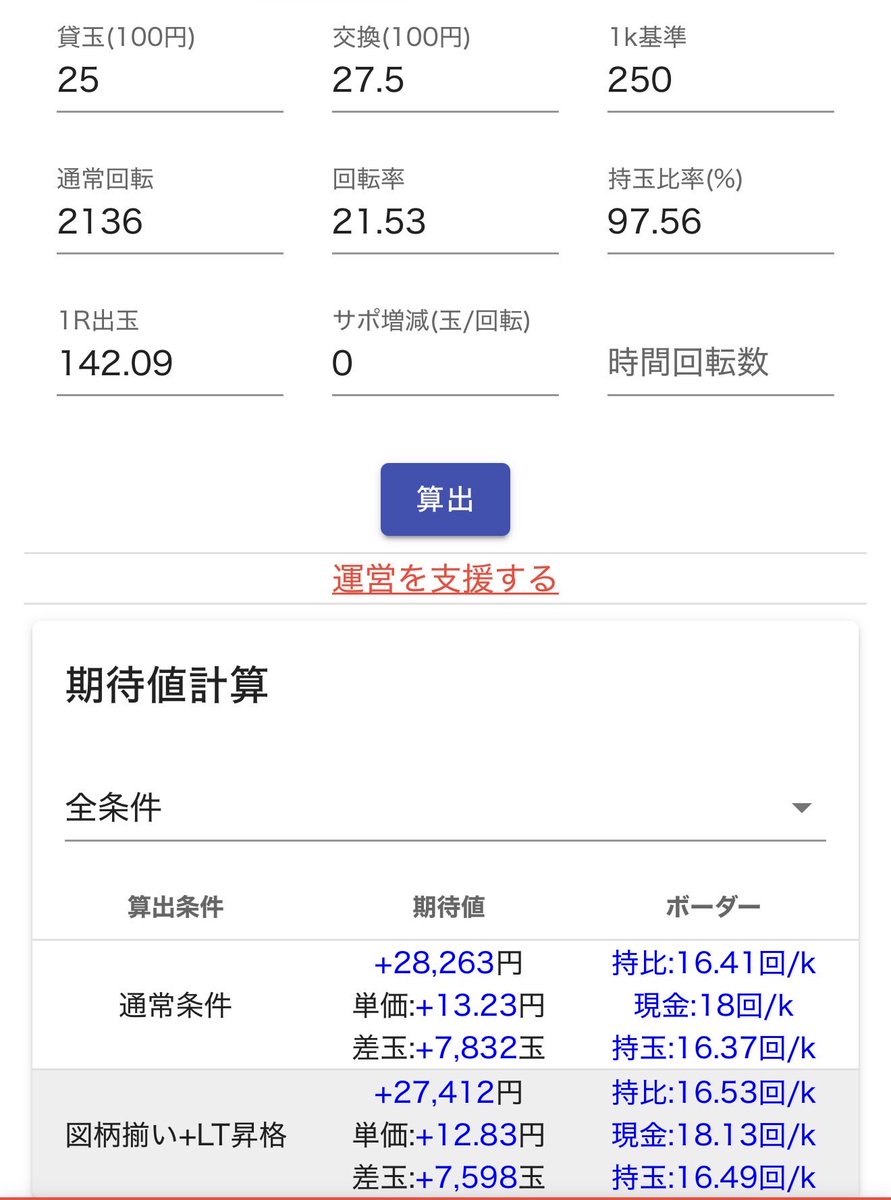Image resolution: width=891 pixels, height=1200 pixels.
Task: Click the 持玉:16.49回/k border value
Action: pos(713,1177)
